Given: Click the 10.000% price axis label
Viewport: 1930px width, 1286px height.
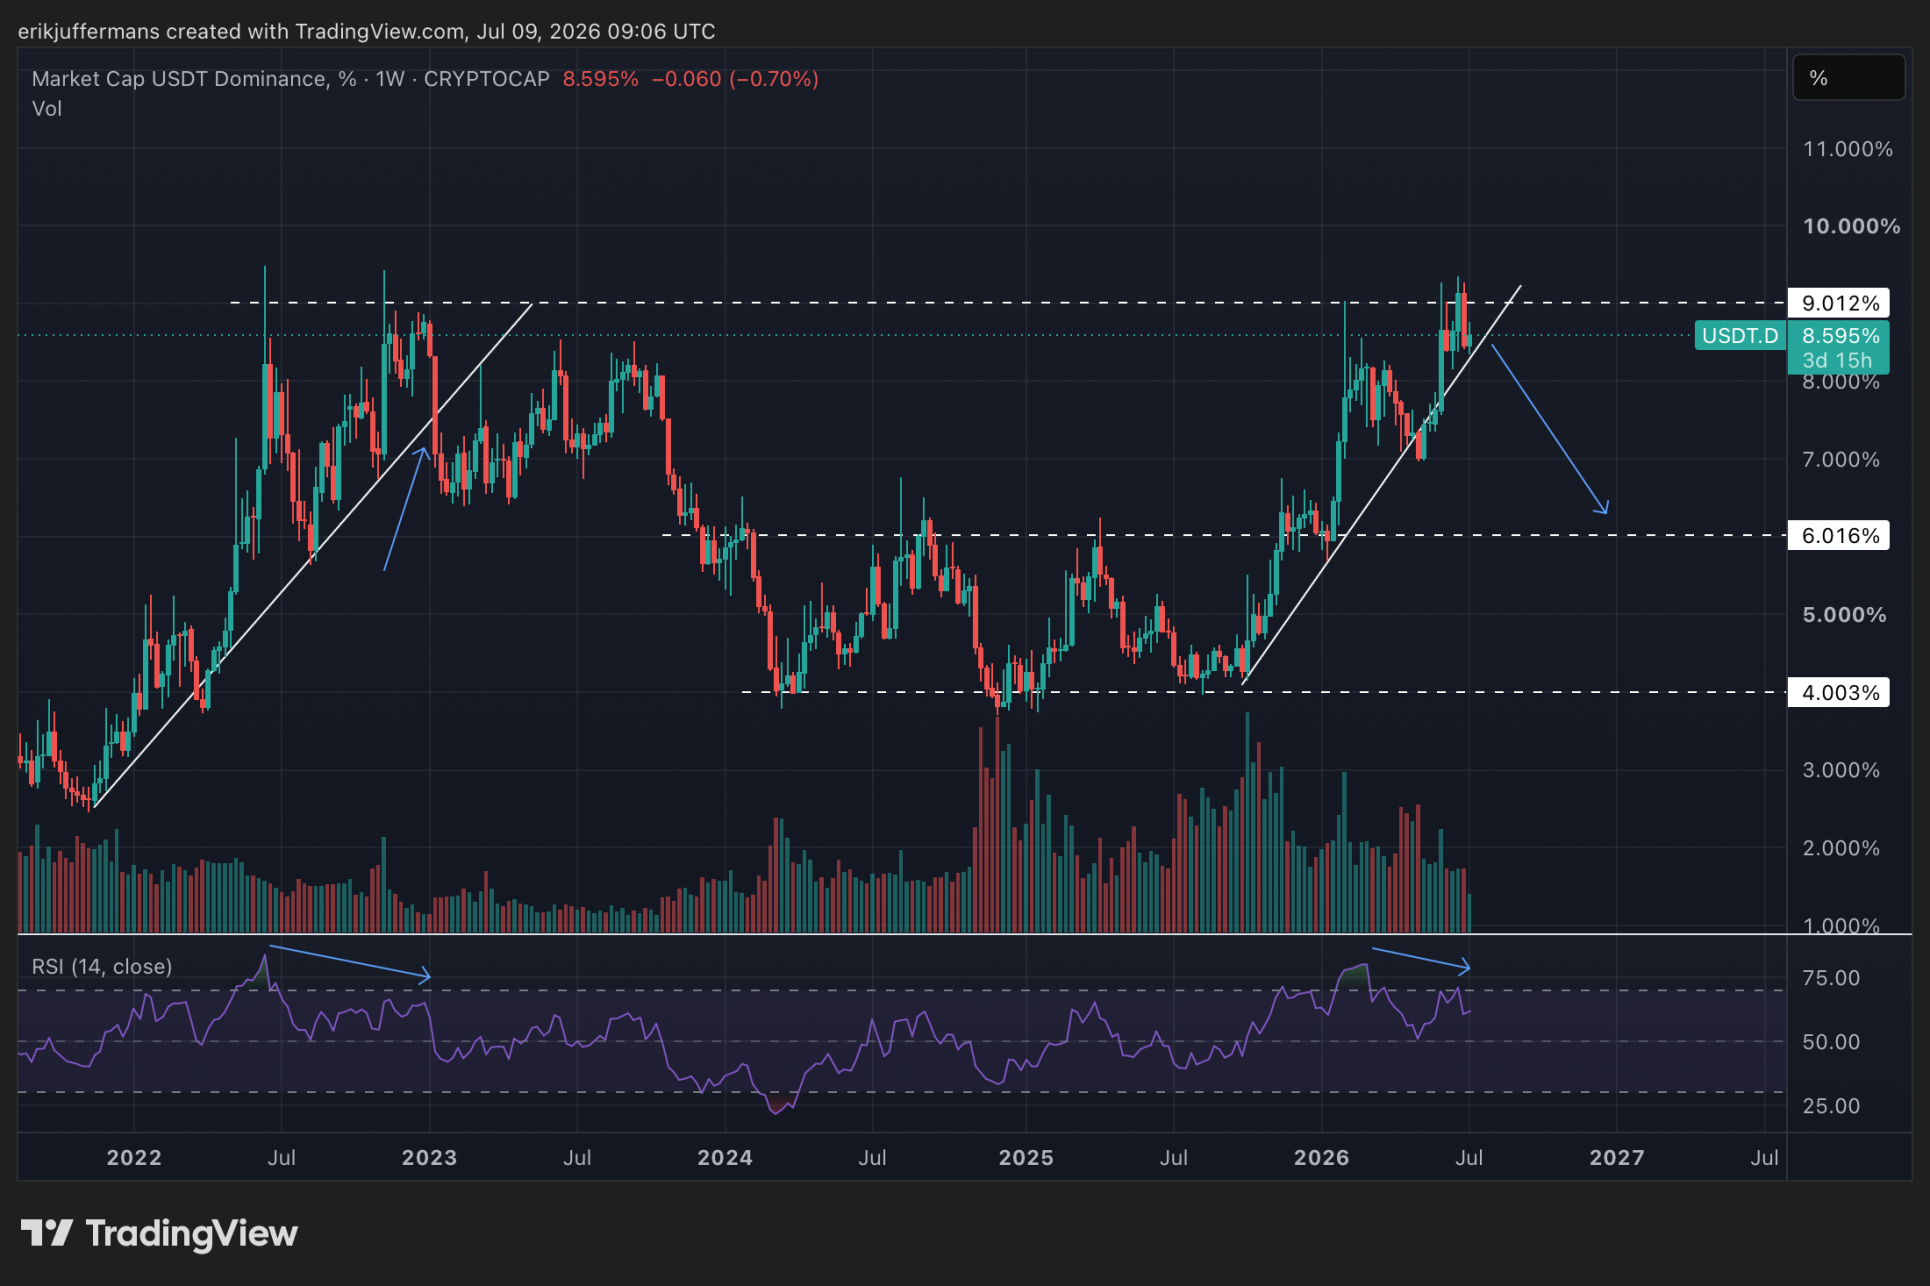Looking at the screenshot, I should click(x=1851, y=226).
